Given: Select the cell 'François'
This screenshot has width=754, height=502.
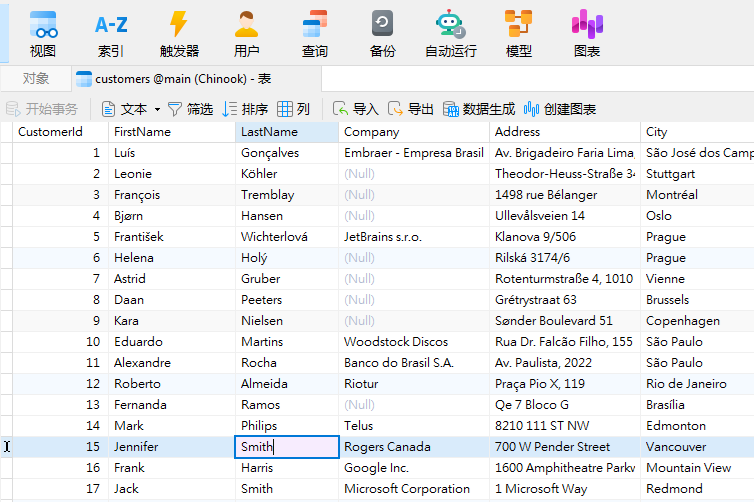Looking at the screenshot, I should 172,195.
